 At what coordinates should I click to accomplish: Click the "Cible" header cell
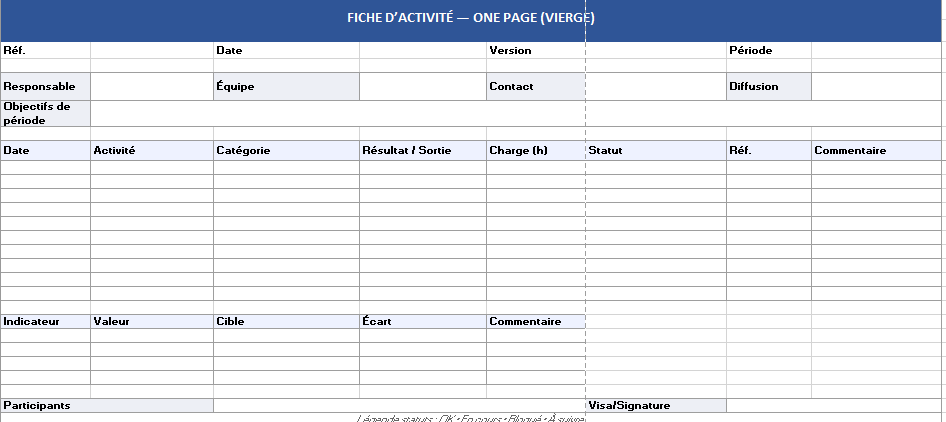click(285, 322)
